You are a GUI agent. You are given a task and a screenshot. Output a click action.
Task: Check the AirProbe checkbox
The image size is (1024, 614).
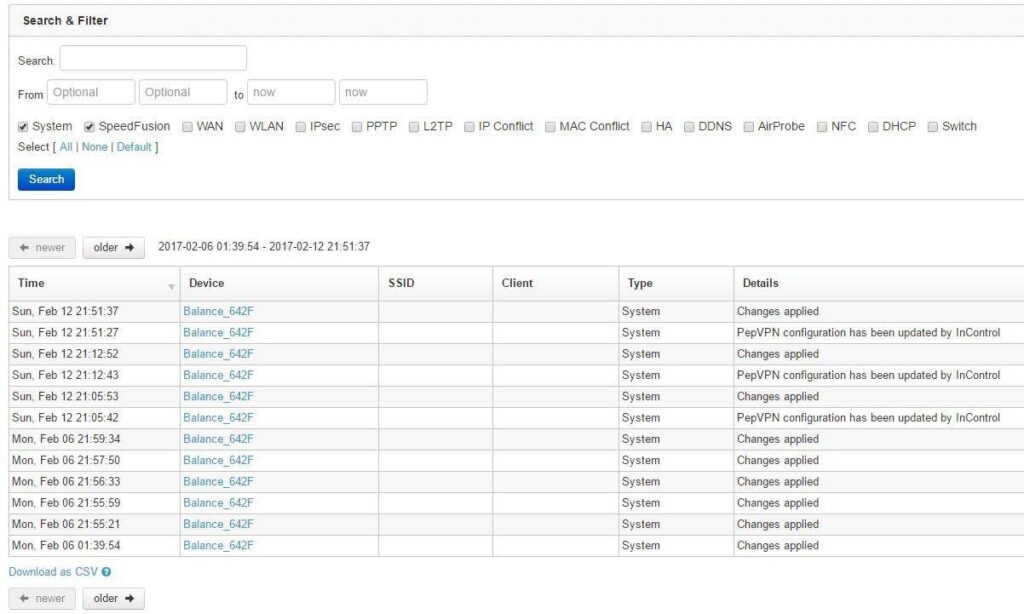(749, 127)
